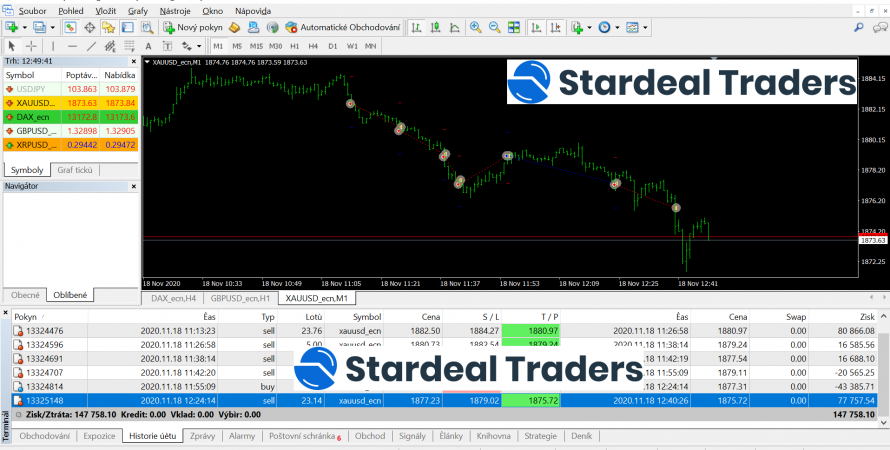Select the H4 timeframe button
The width and height of the screenshot is (890, 450).
pyautogui.click(x=313, y=46)
